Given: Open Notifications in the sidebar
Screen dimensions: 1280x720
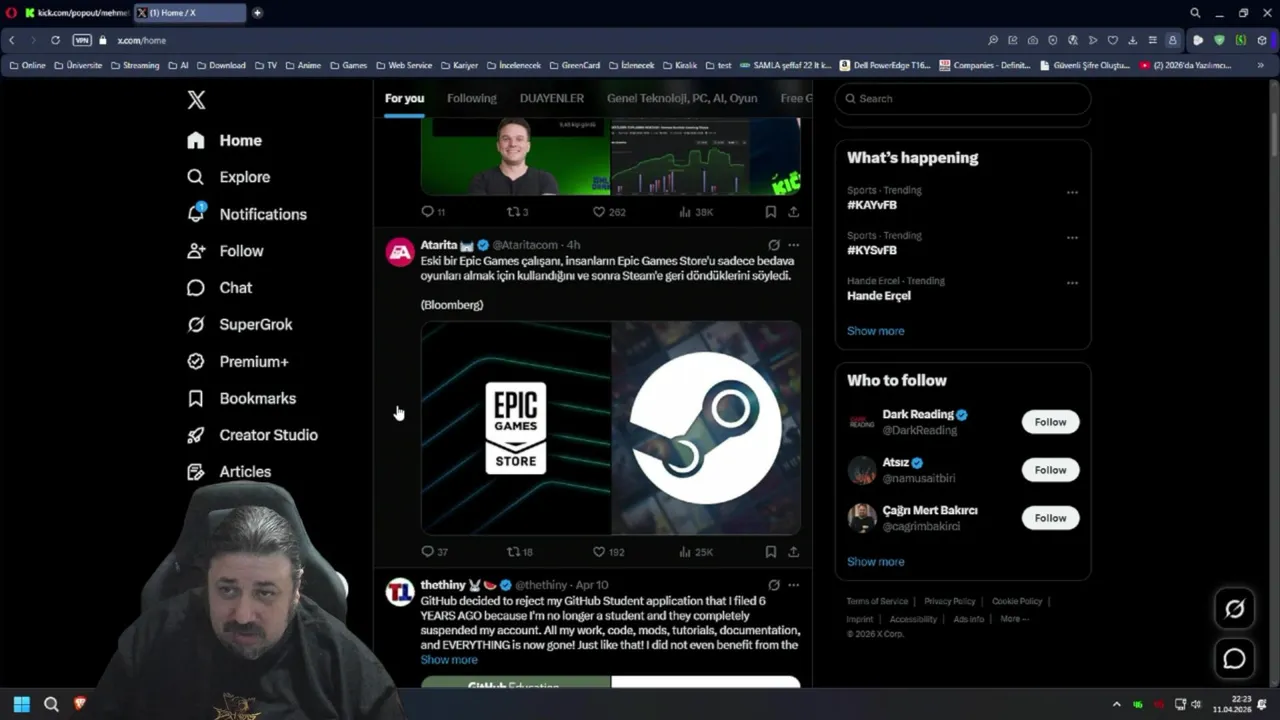Looking at the screenshot, I should [247, 214].
